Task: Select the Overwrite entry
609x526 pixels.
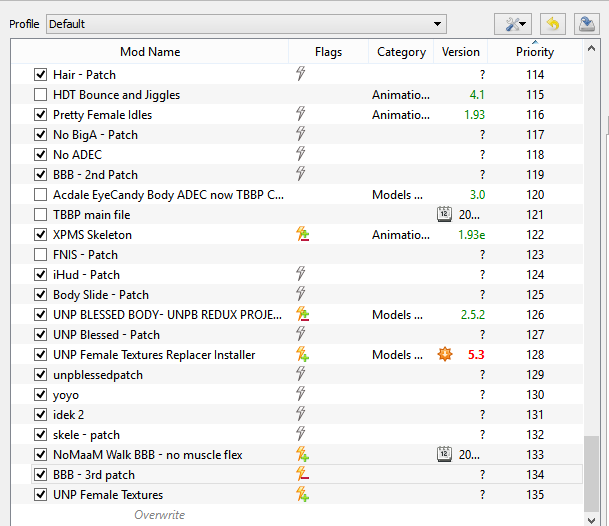Action: [159, 515]
